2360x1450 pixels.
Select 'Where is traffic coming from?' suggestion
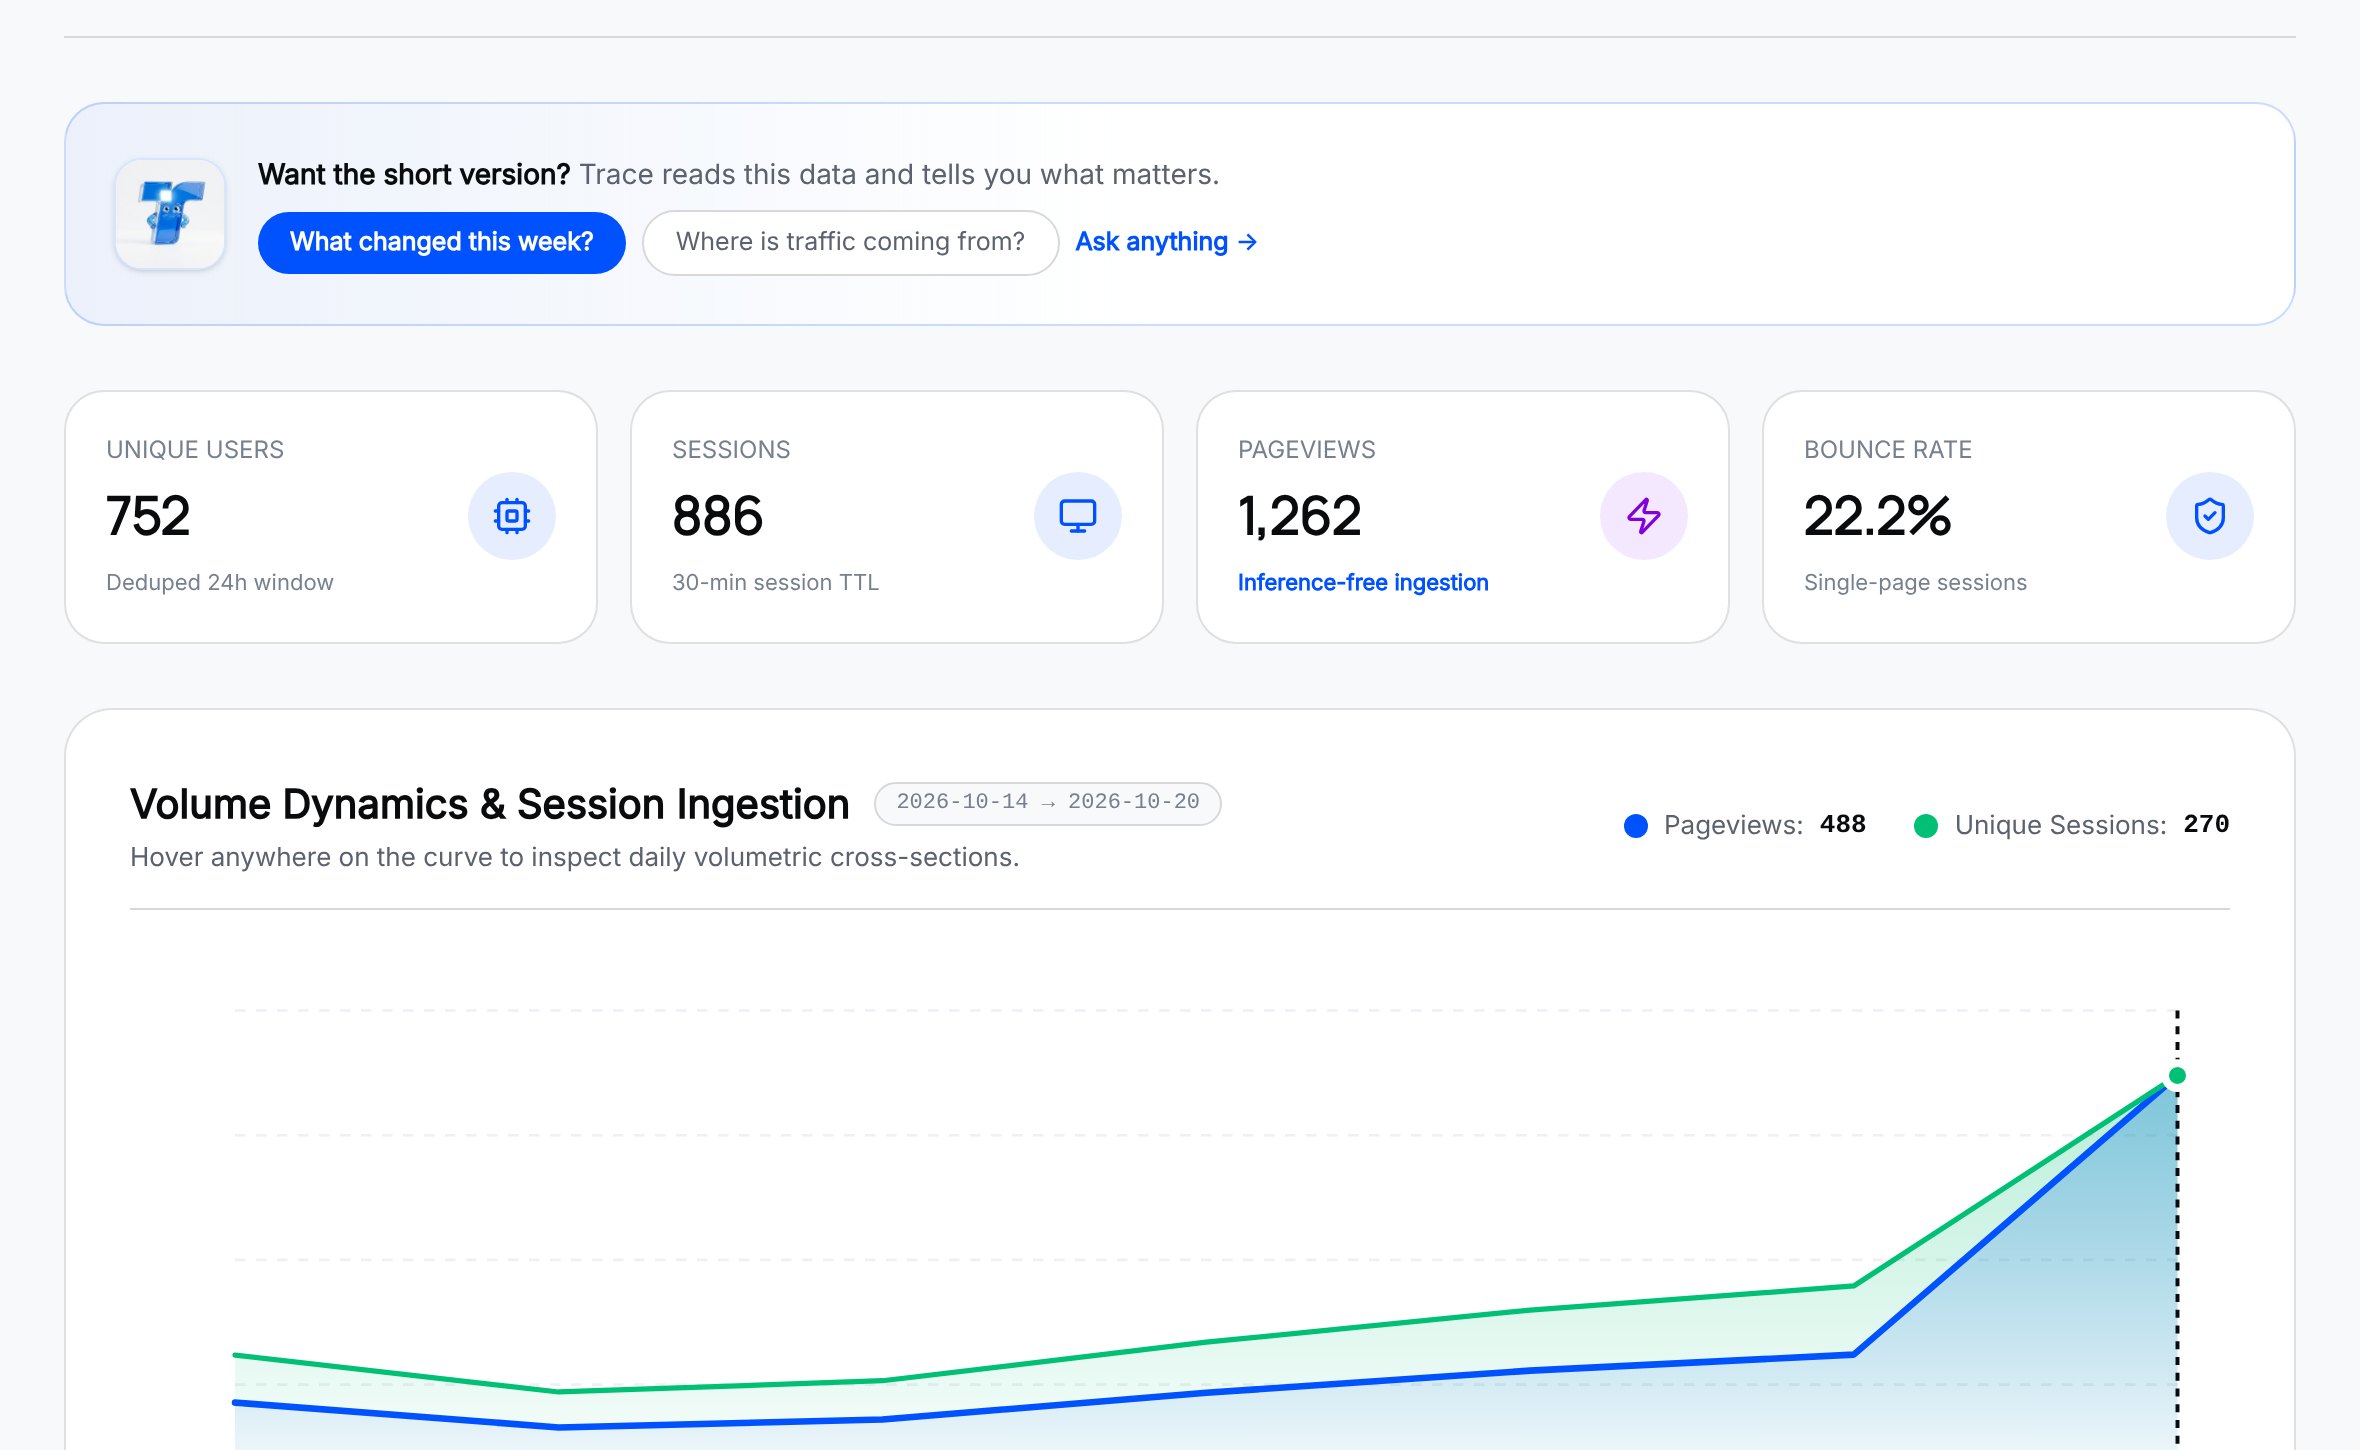[x=850, y=242]
